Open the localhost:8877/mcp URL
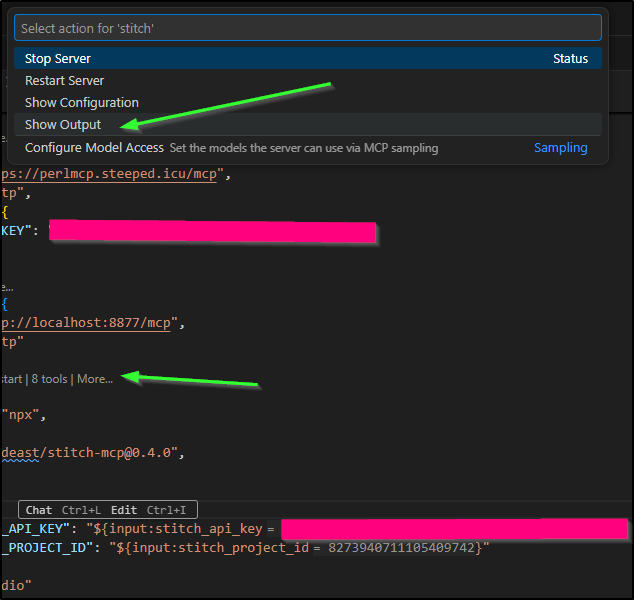 coord(92,322)
